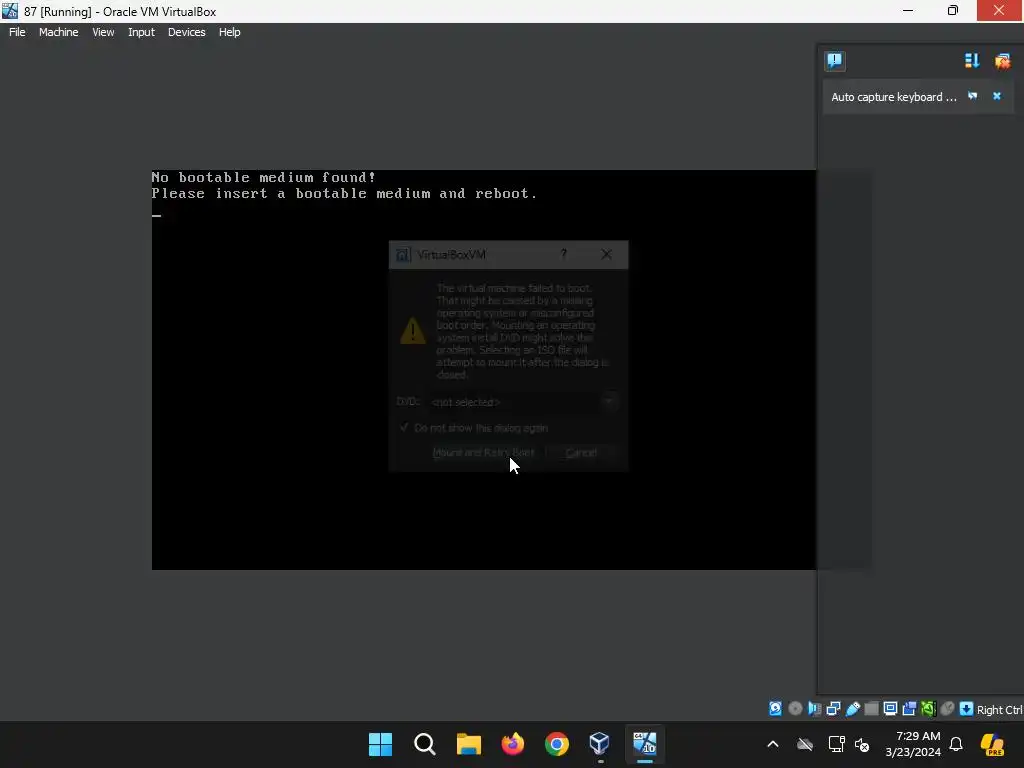
Task: Click the Right Ctrl host key label
Action: 999,710
